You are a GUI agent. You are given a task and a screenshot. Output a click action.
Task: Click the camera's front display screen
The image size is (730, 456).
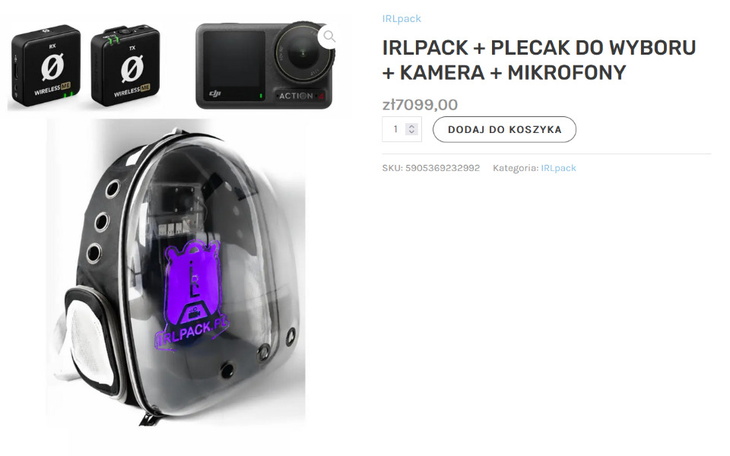click(x=233, y=59)
